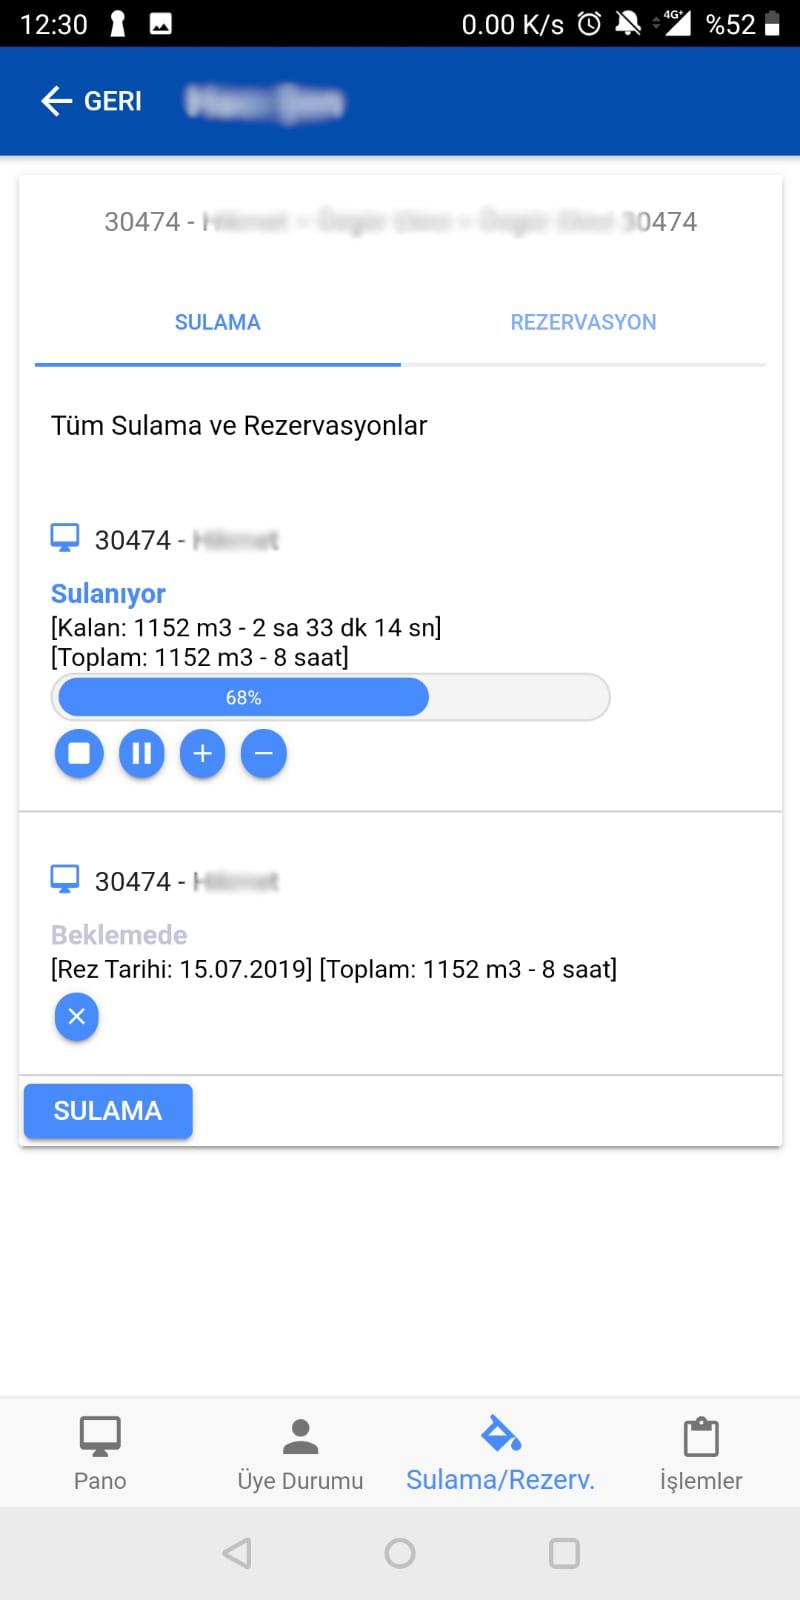Switch to the REZERVASYON tab
Screen dimensions: 800x1600
583,322
